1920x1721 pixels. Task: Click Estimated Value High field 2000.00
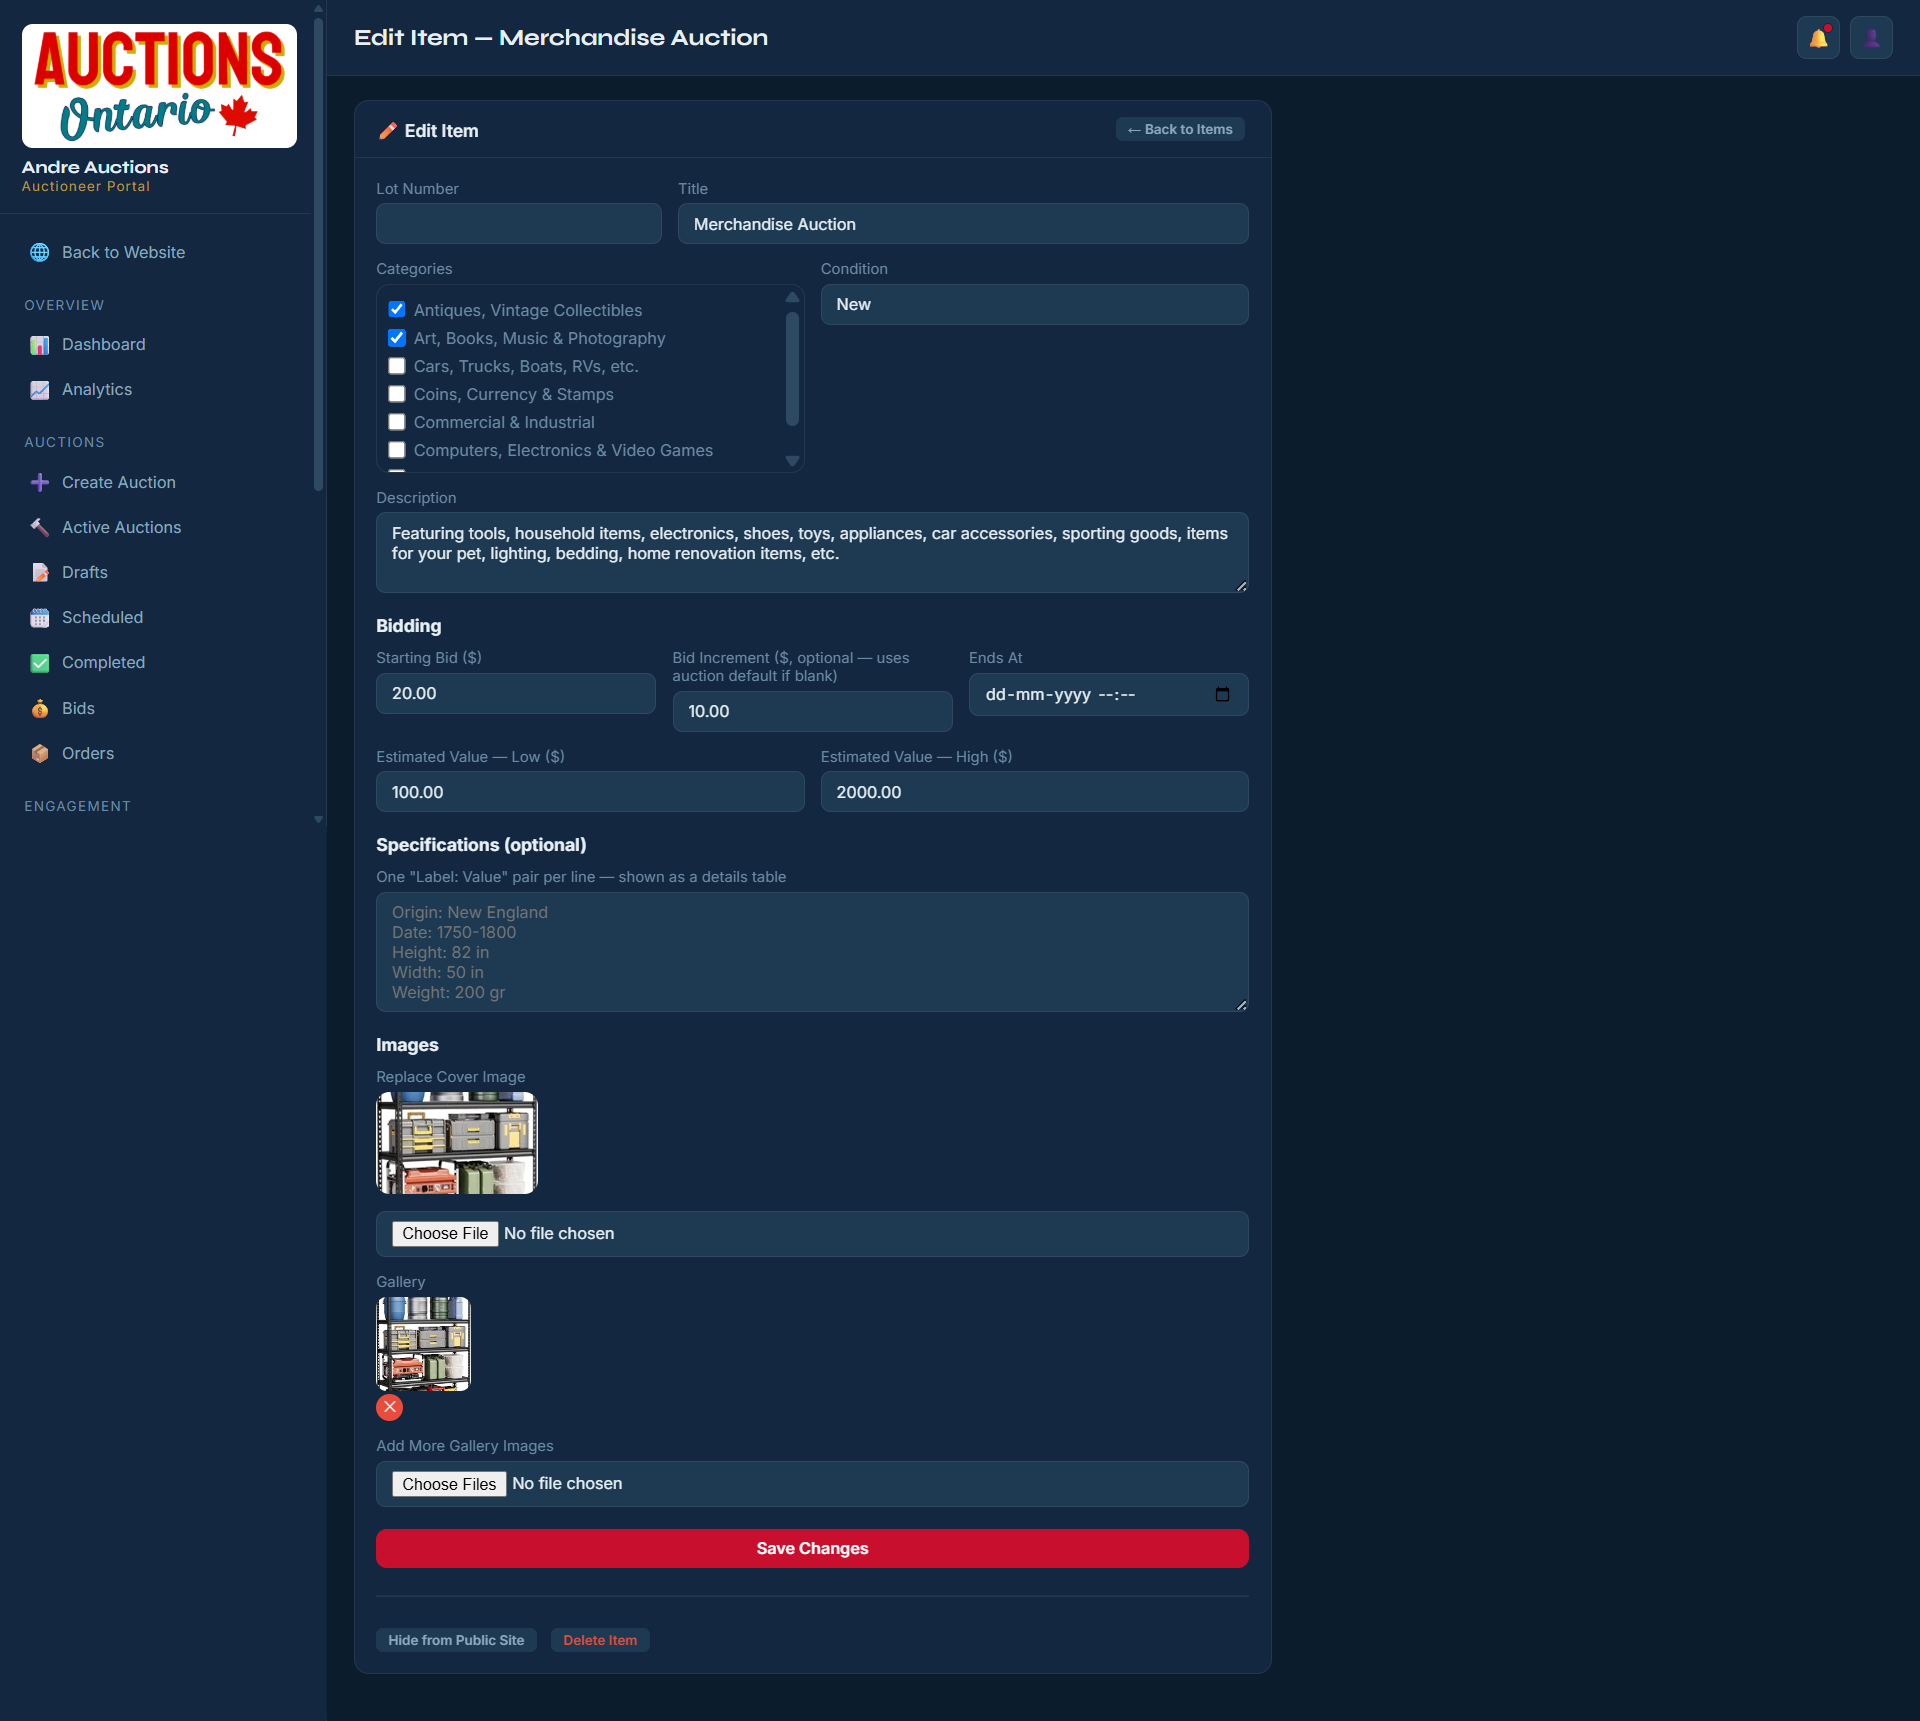[x=1034, y=791]
